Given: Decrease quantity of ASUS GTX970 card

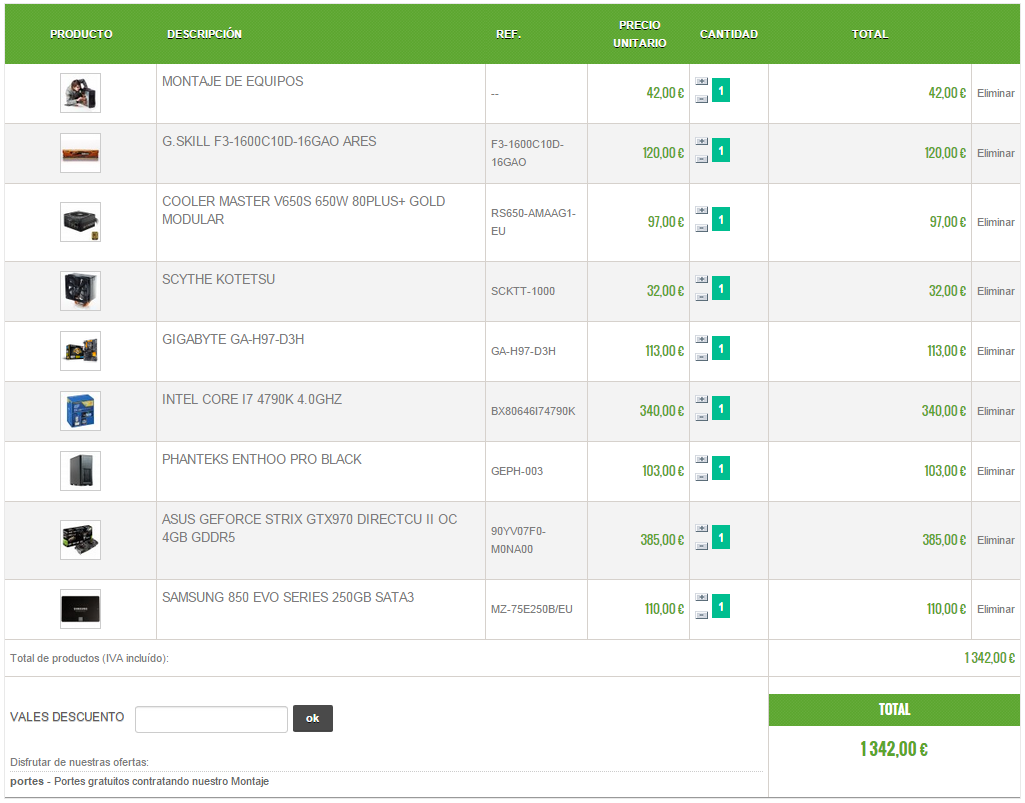Looking at the screenshot, I should tap(701, 546).
